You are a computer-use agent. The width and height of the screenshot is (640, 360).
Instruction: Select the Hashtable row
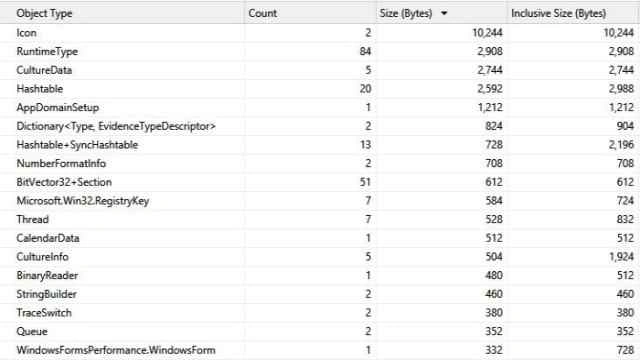[320, 89]
